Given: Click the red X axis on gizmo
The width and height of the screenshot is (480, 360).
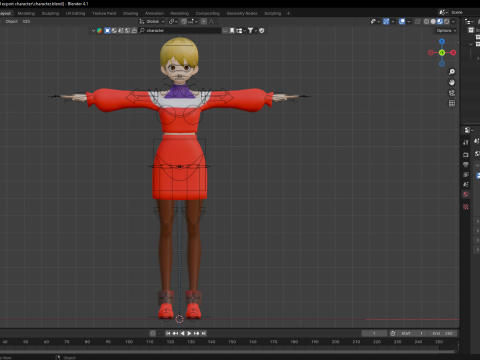Looking at the screenshot, I should 453,53.
